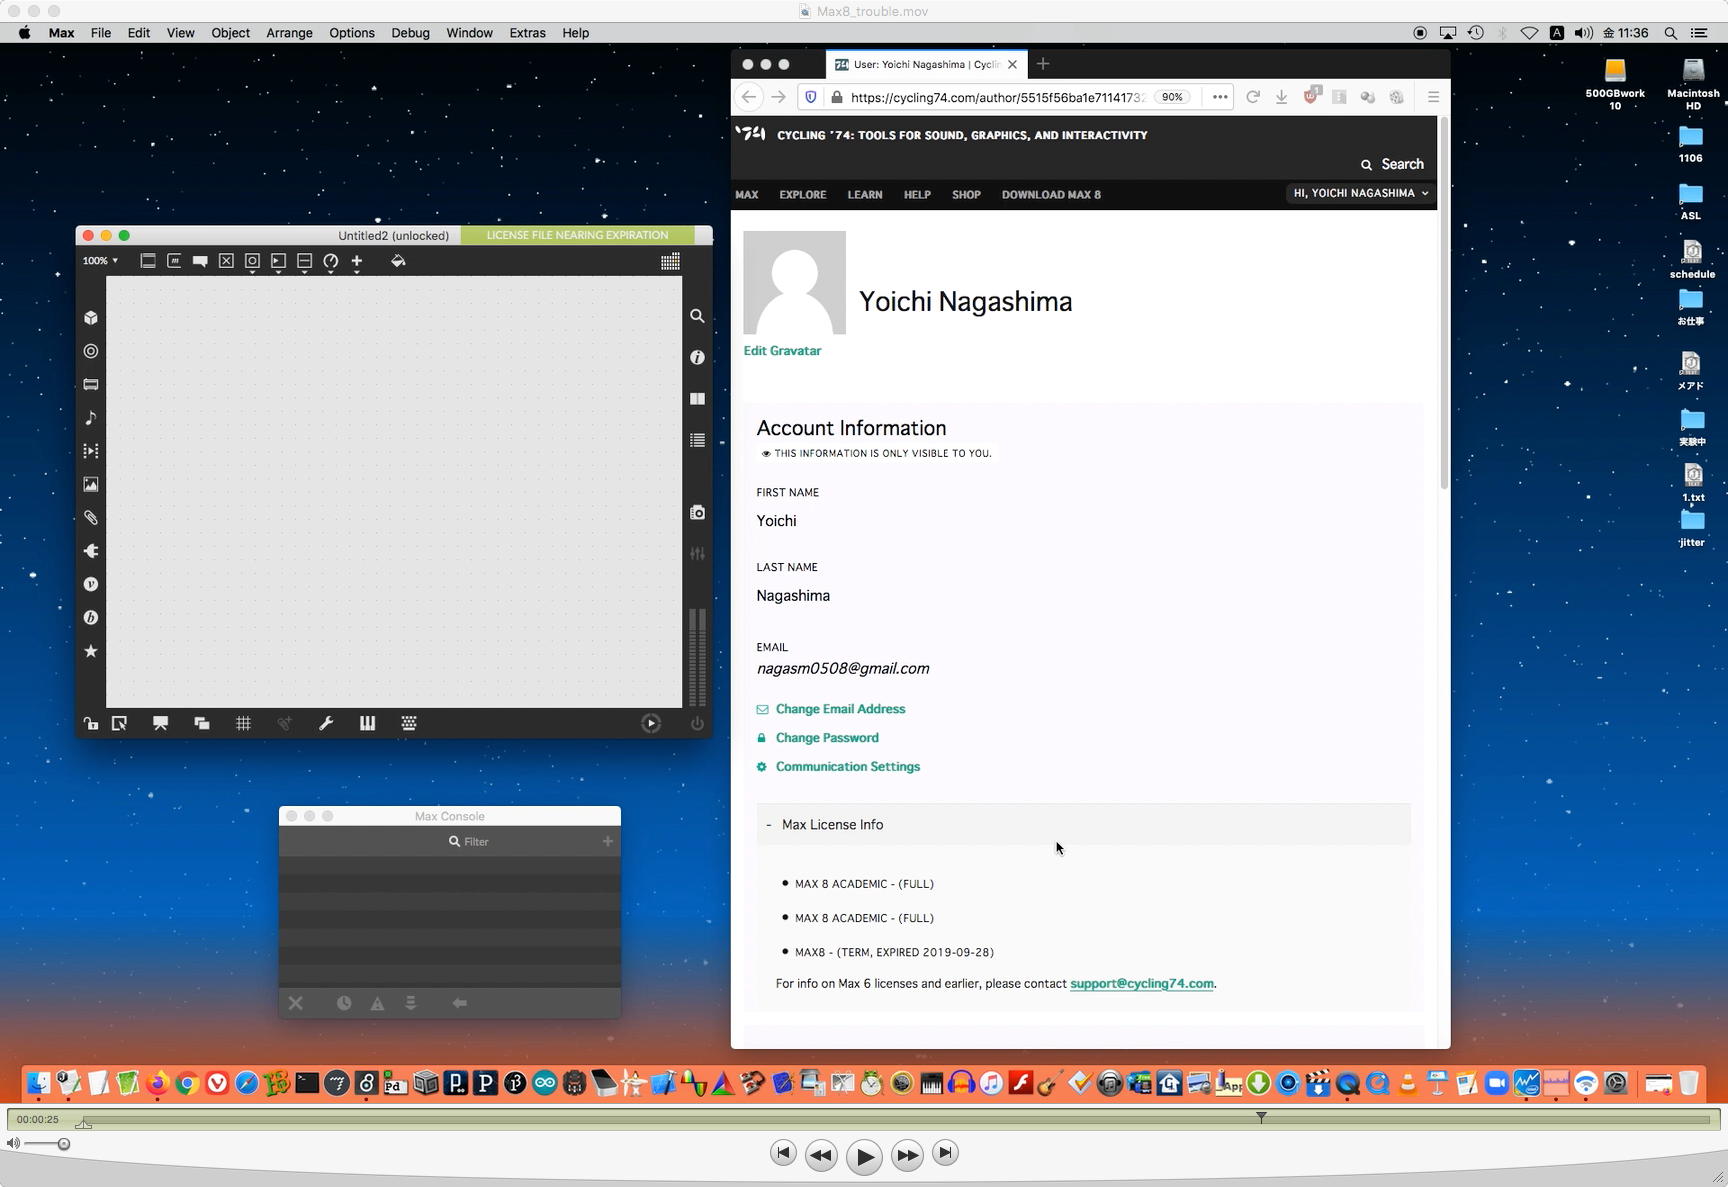Open the Extras menu in menu bar

[x=527, y=33]
